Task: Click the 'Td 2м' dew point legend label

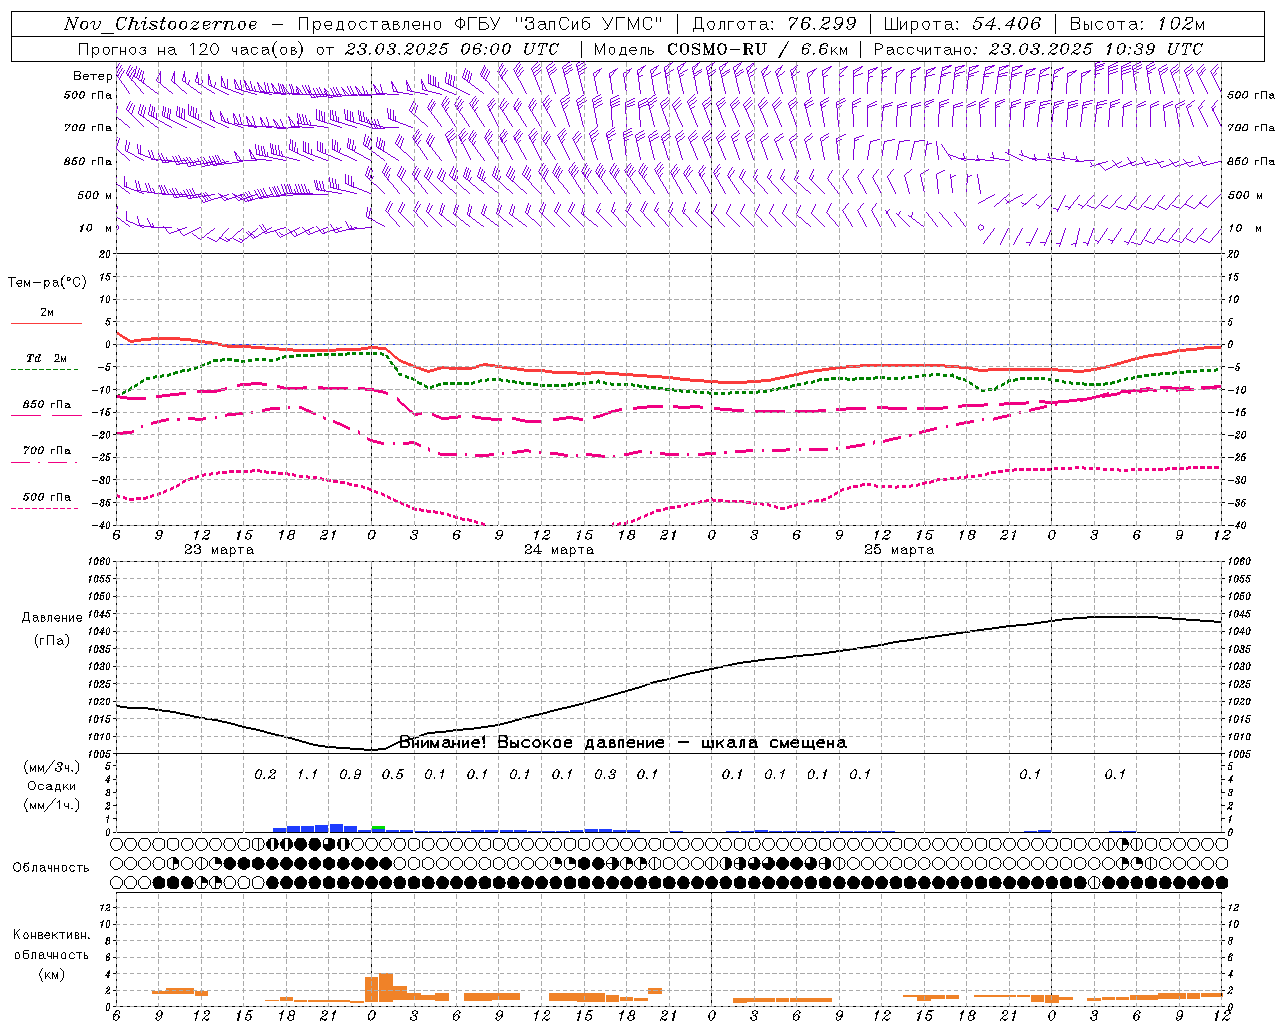Action: click(46, 358)
